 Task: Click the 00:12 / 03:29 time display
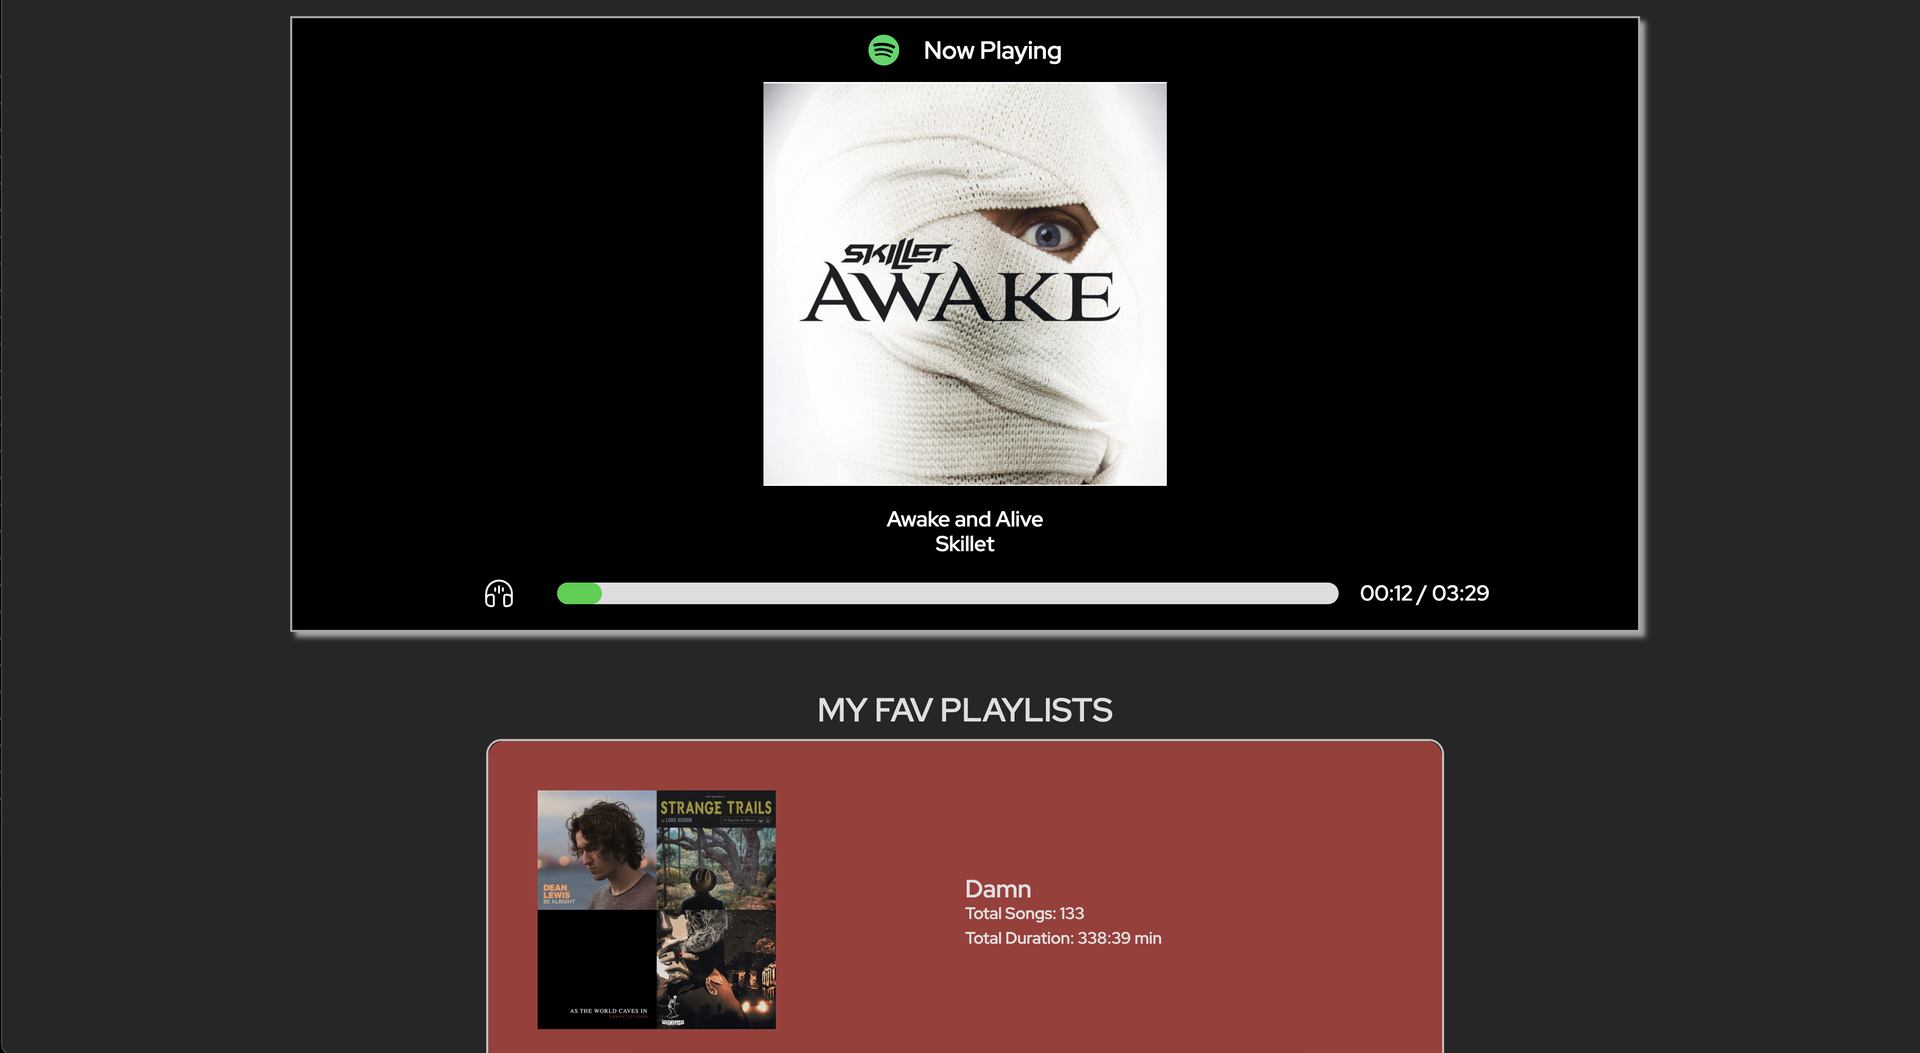coord(1424,594)
